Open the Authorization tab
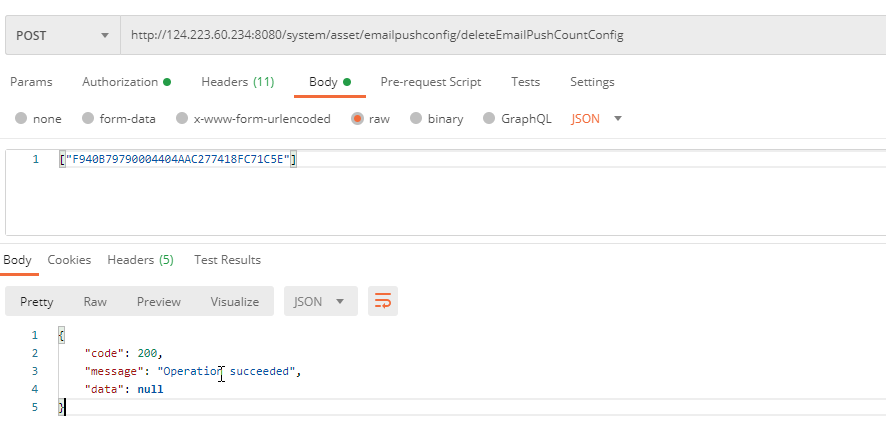 125,82
